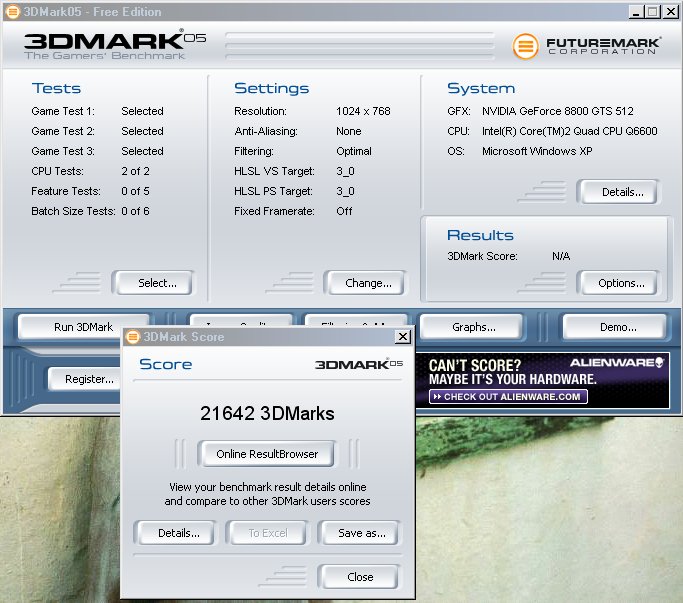
Task: Click the 3DMark05 title bar icon
Action: (x=13, y=12)
